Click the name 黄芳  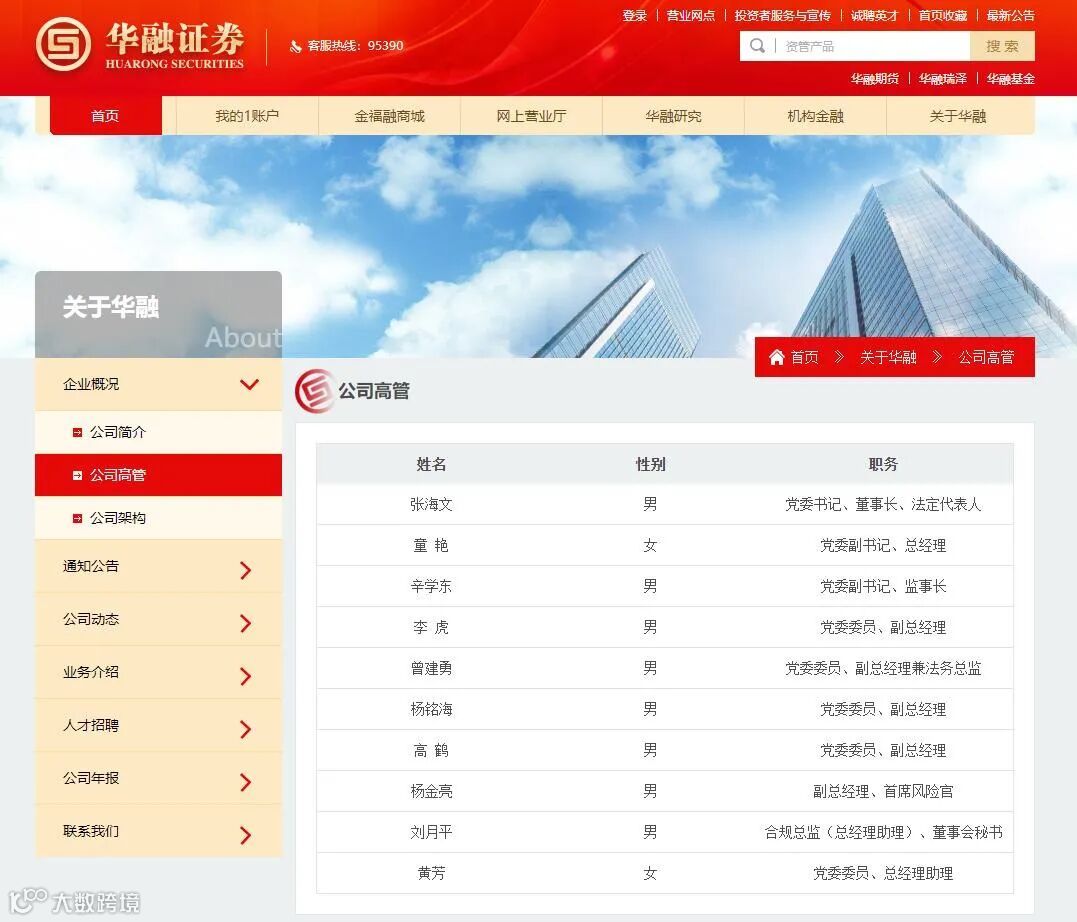[431, 873]
